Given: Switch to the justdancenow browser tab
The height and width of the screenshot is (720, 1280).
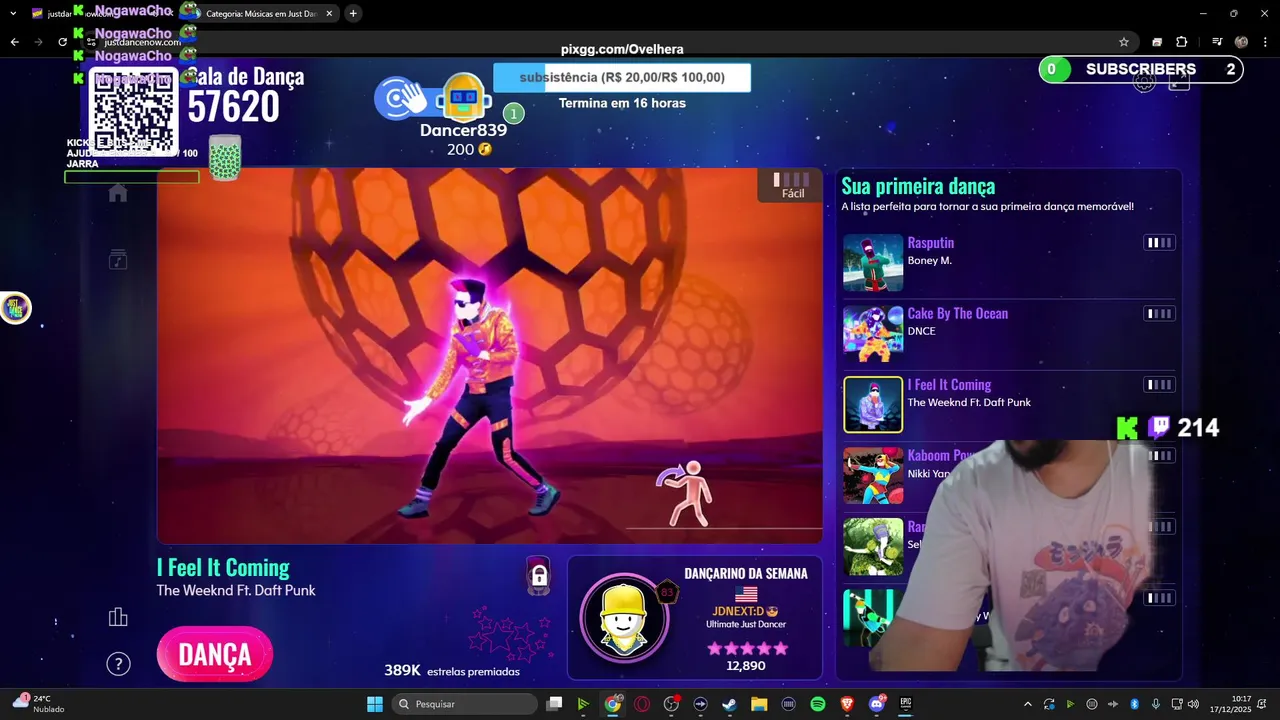Looking at the screenshot, I should (x=100, y=14).
